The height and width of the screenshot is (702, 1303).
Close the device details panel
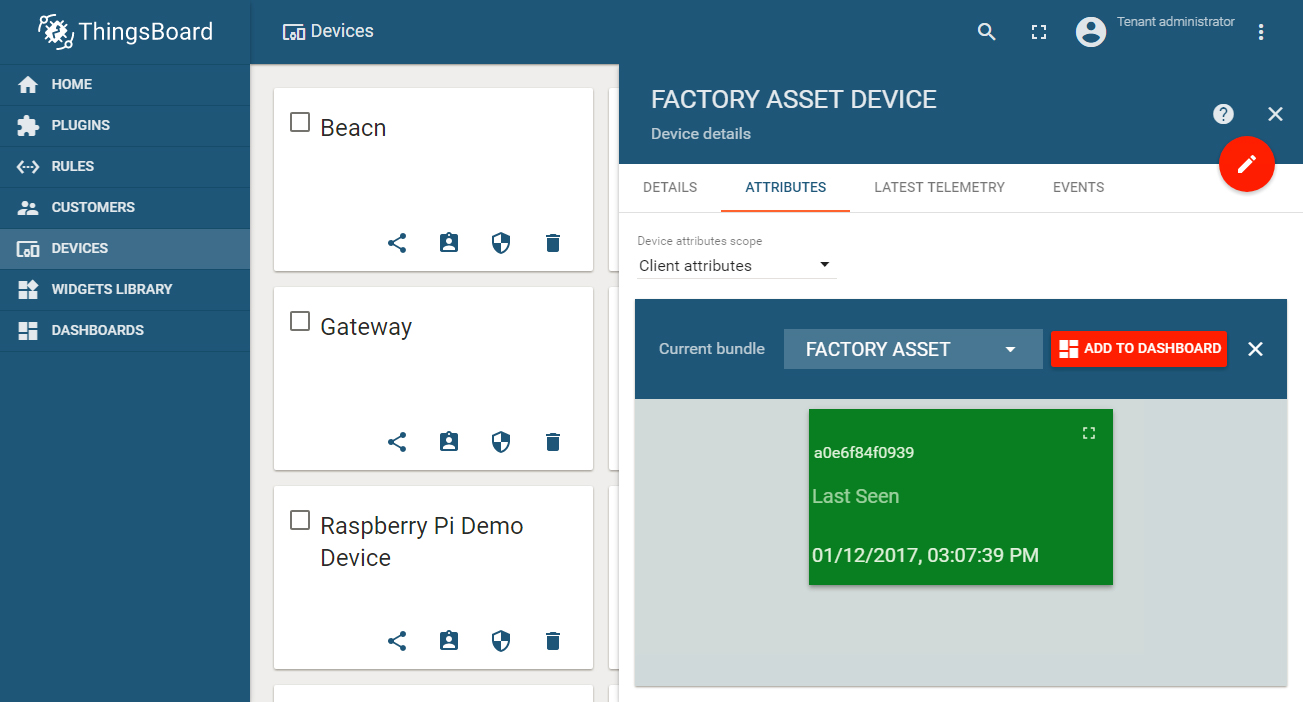tap(1275, 114)
